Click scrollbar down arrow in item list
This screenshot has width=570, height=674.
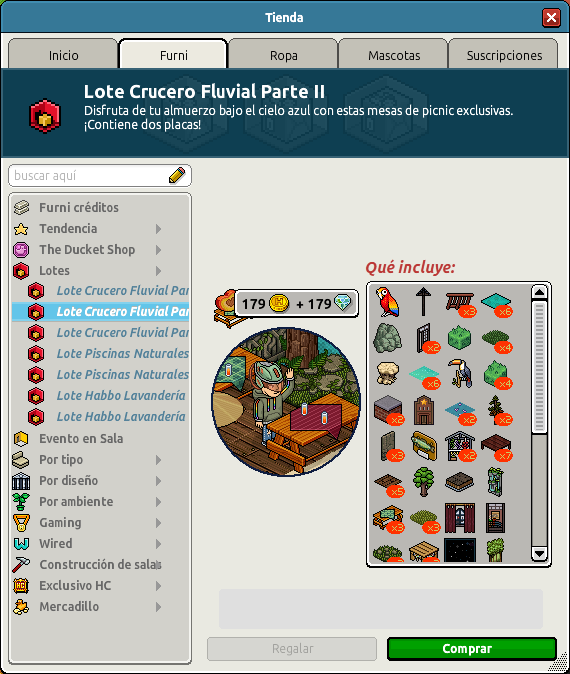pyautogui.click(x=539, y=553)
